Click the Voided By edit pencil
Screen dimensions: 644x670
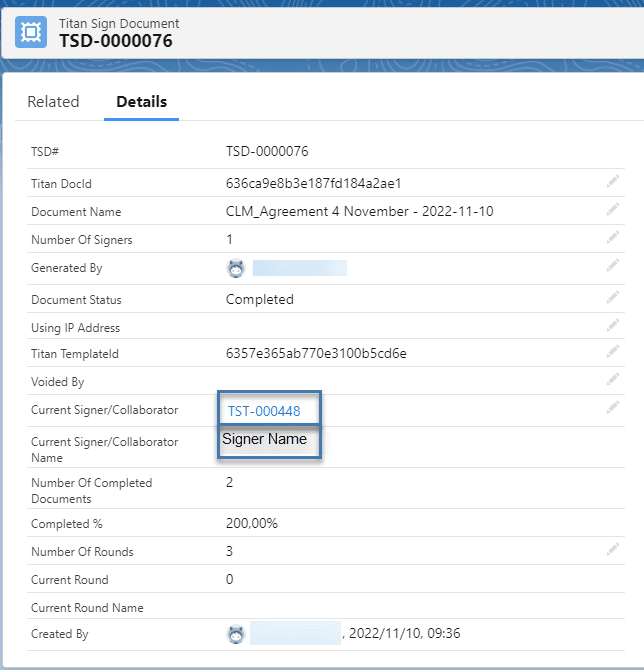tap(612, 380)
